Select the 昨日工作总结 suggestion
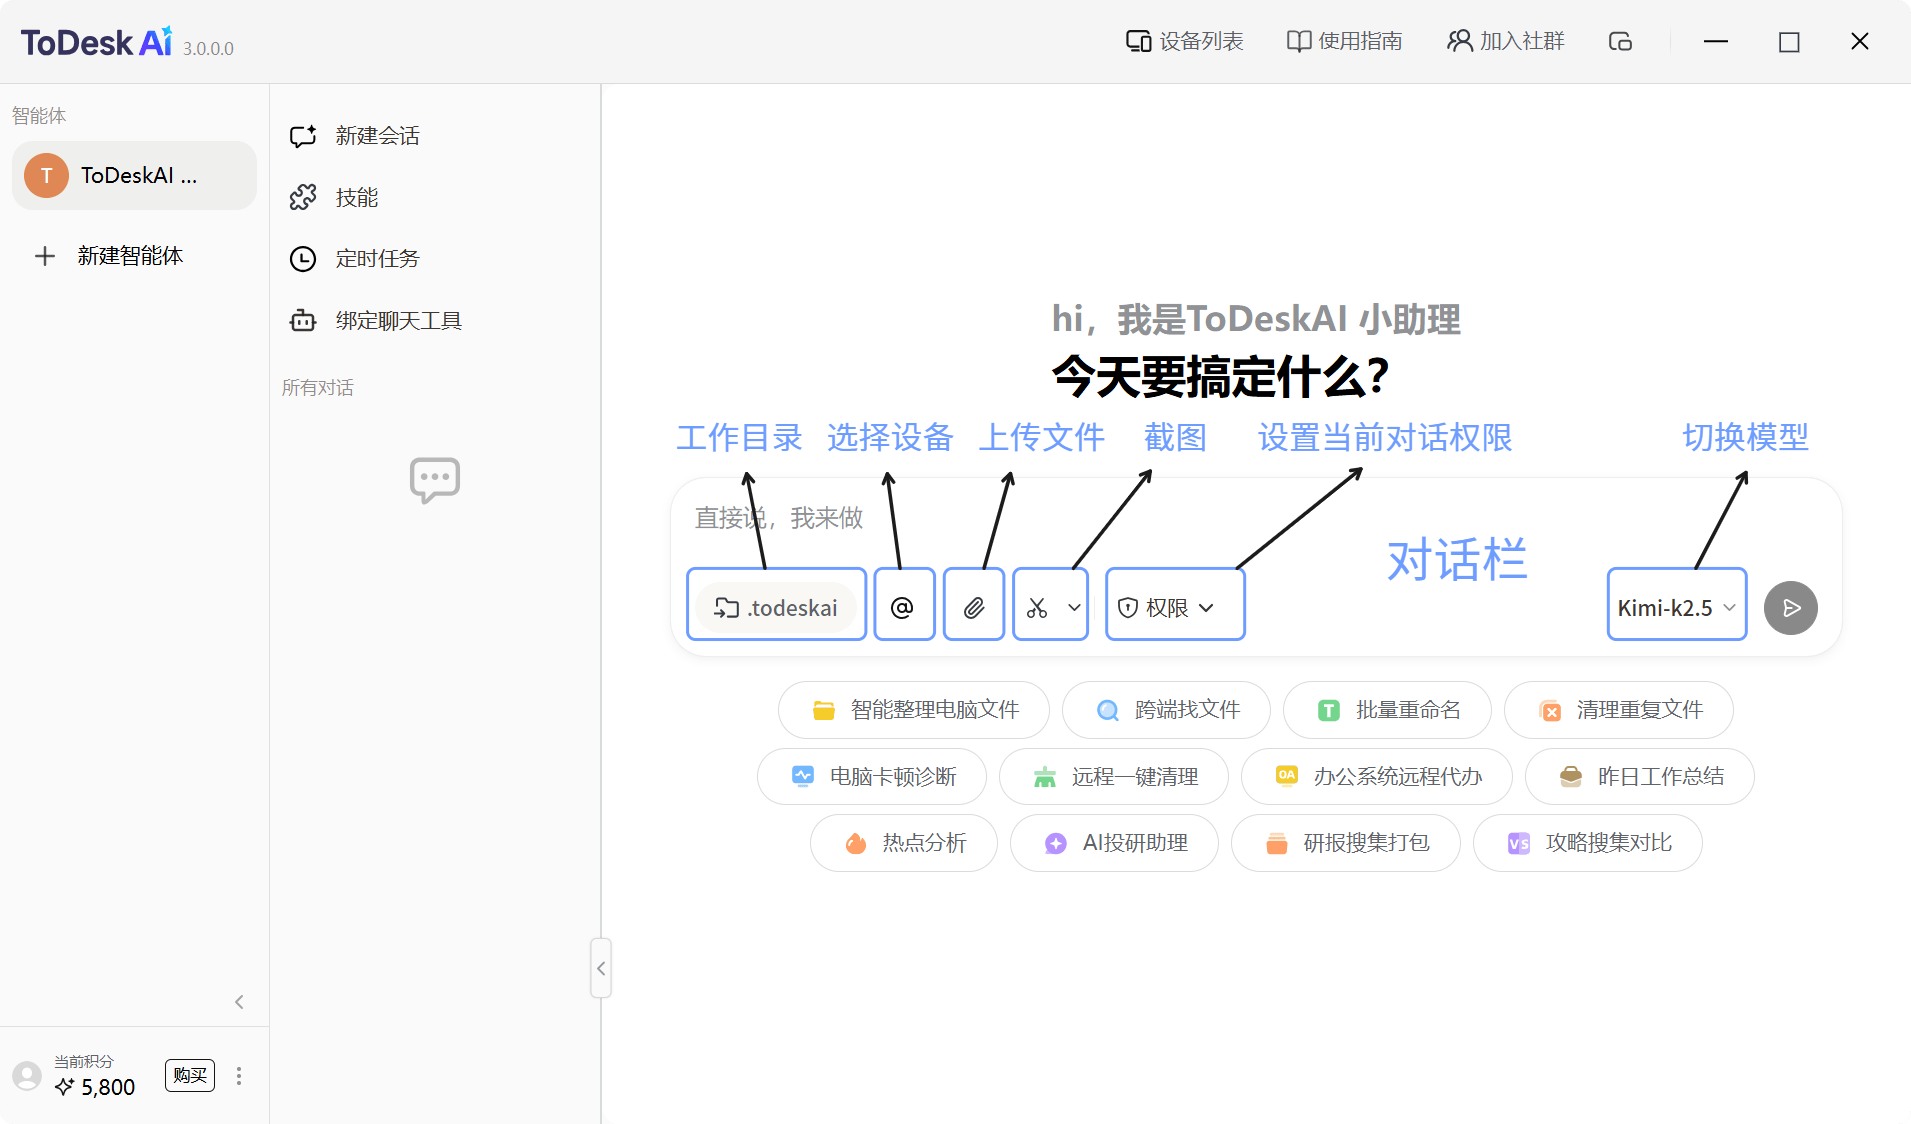The image size is (1911, 1124). [x=1640, y=777]
